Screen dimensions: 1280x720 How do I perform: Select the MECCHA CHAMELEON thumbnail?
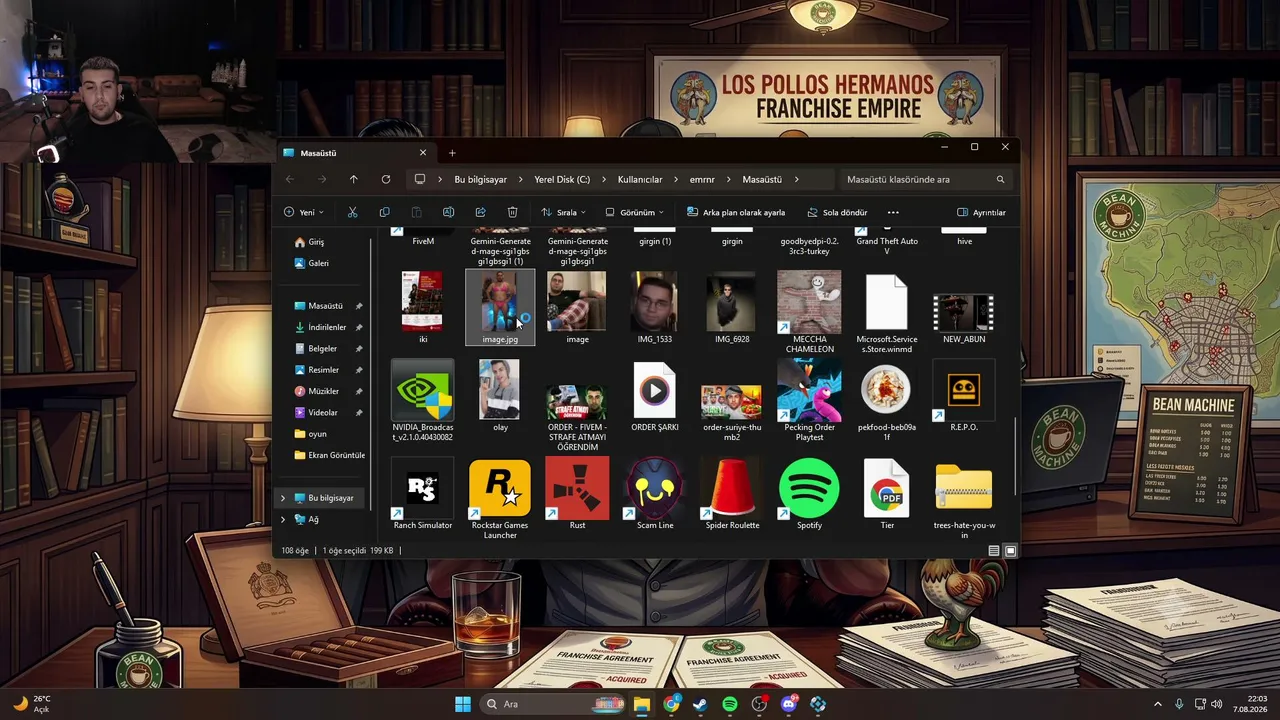[809, 313]
